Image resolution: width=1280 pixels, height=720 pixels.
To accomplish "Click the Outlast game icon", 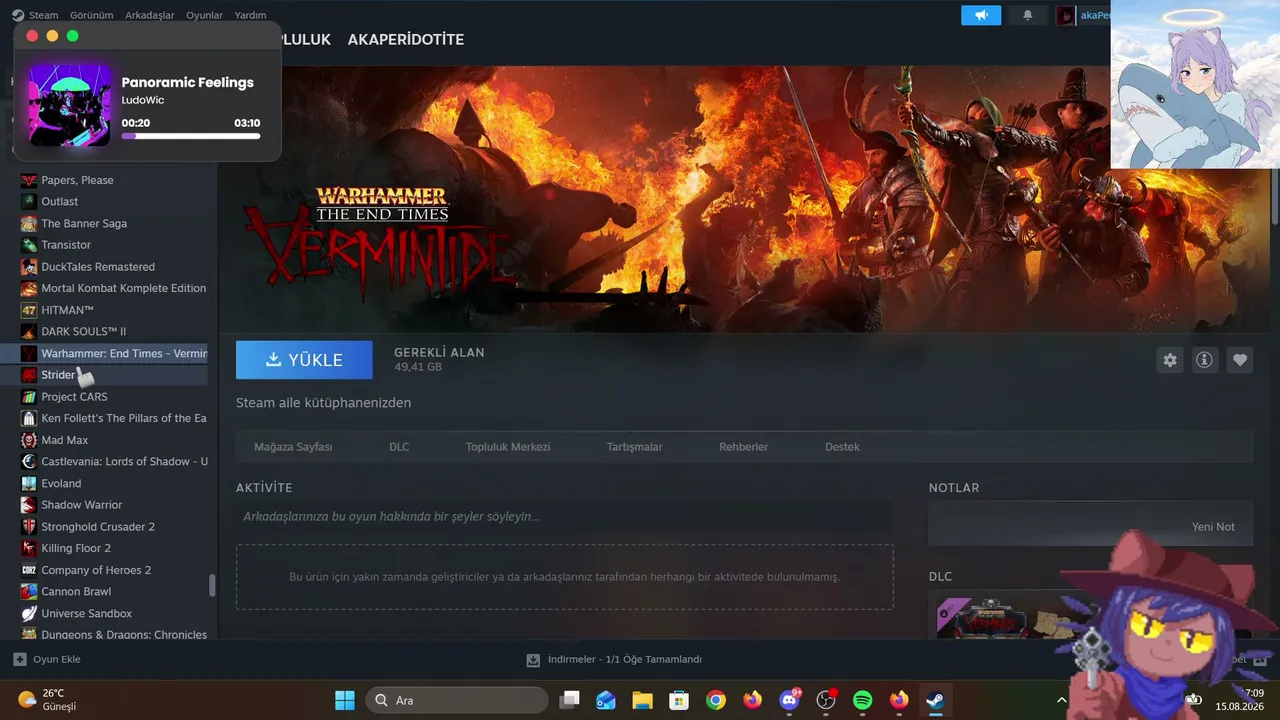I will [29, 202].
